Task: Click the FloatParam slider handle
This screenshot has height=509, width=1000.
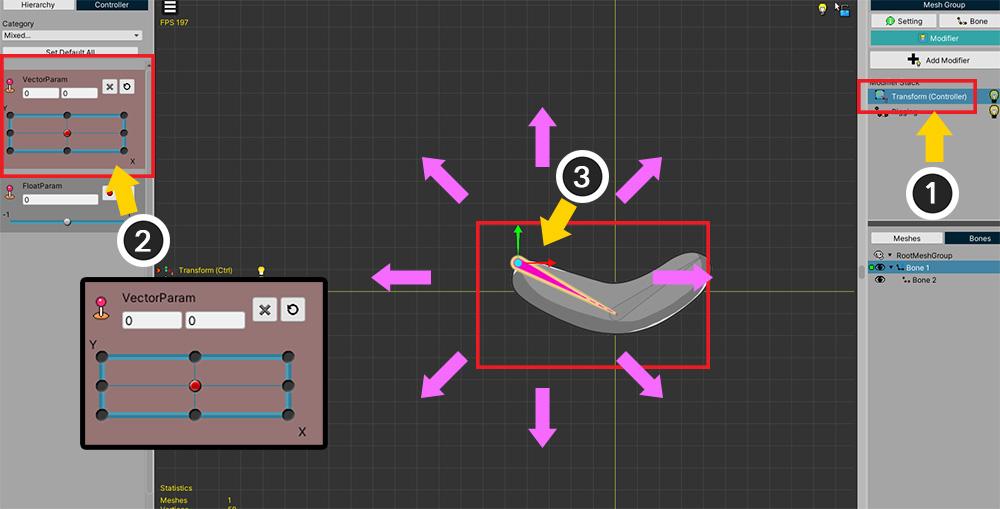Action: tap(67, 222)
